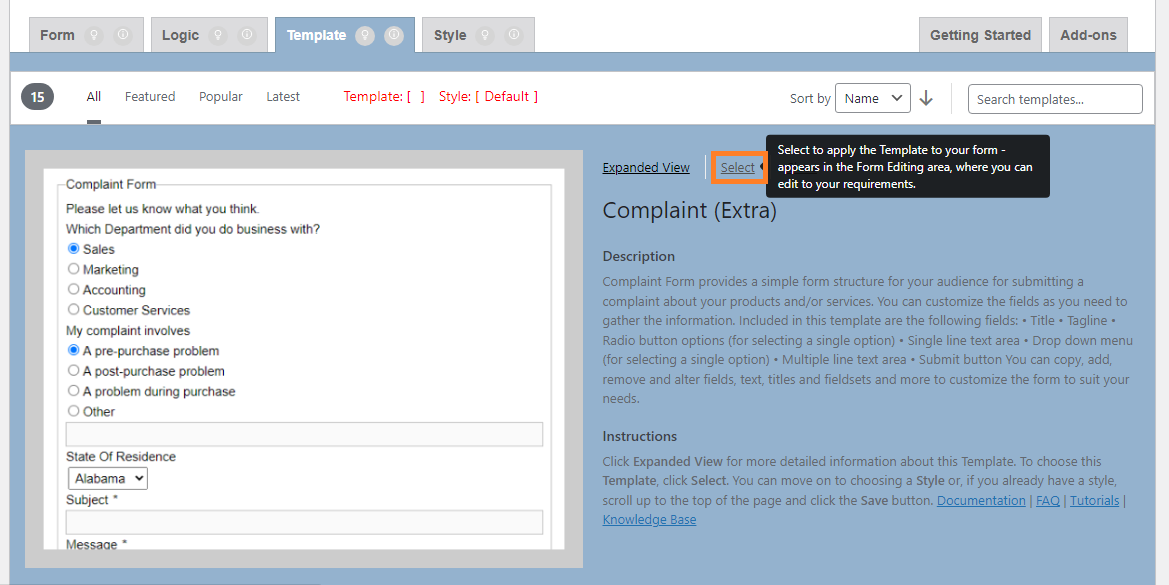The width and height of the screenshot is (1169, 585).
Task: Click the Search templates input field
Action: click(1055, 99)
